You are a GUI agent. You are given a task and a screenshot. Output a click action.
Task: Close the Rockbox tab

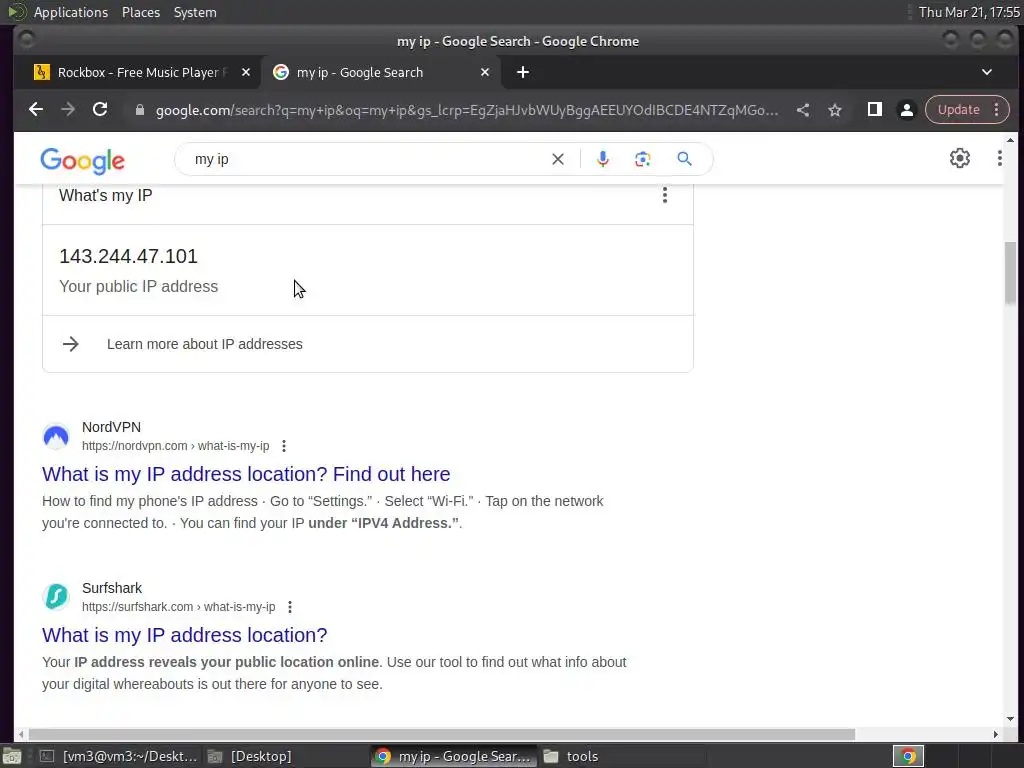click(246, 72)
